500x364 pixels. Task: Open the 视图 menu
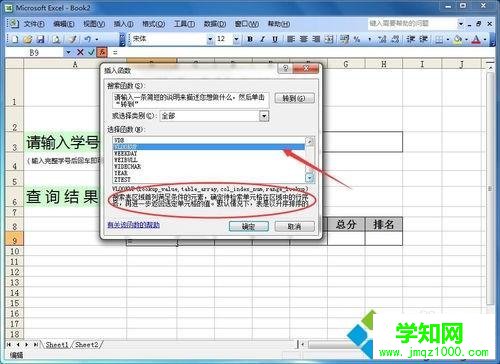point(94,24)
